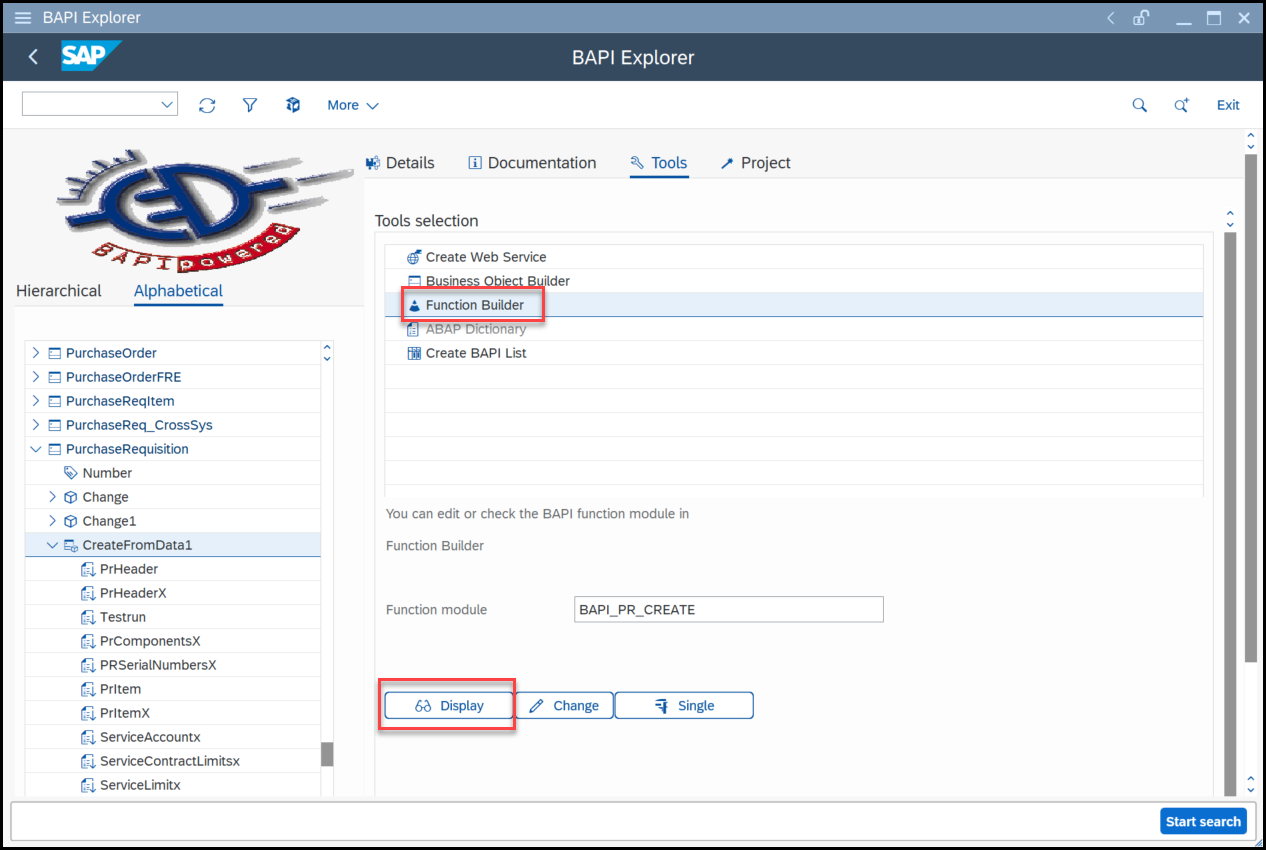Collapse the PurchaseRequisition node
Viewport: 1266px width, 850px height.
pos(36,449)
